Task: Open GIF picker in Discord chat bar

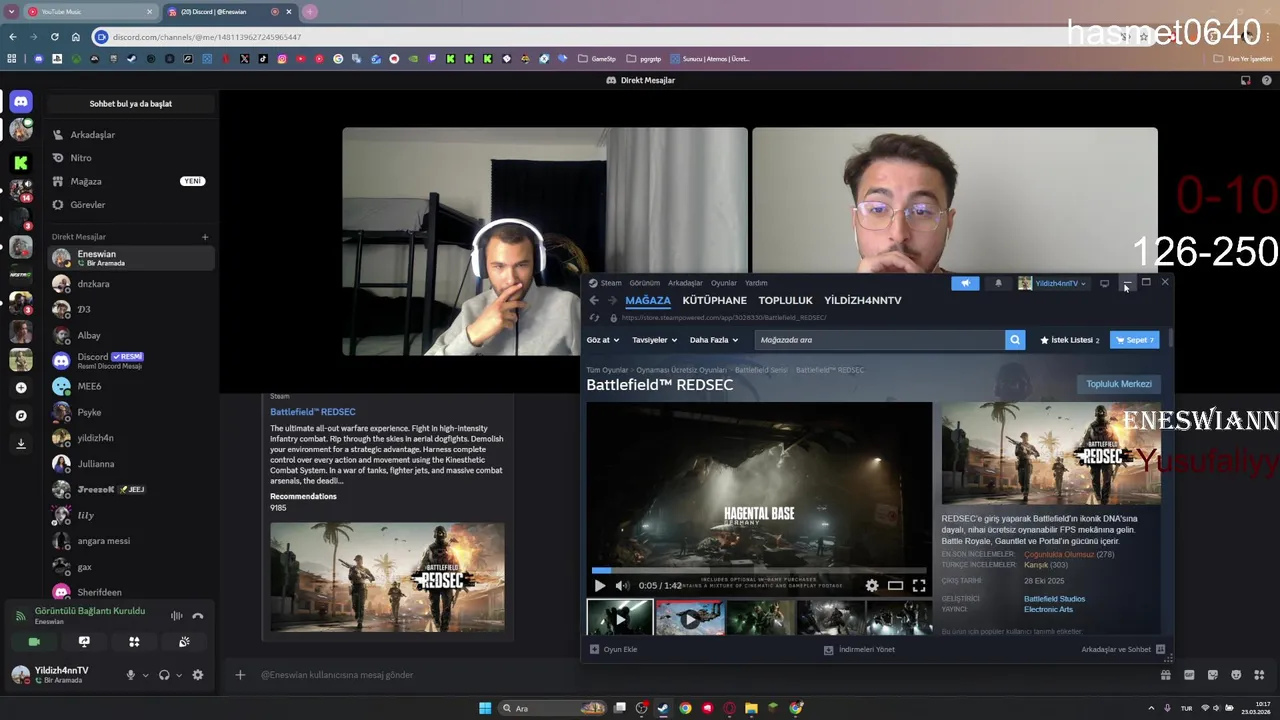Action: click(x=1189, y=675)
